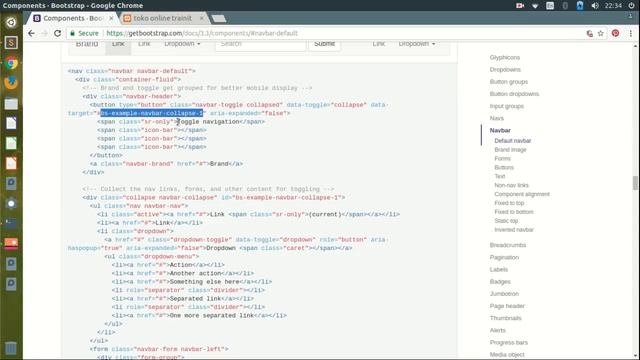This screenshot has width=640, height=360.
Task: Expand the left Dropdown in navbar example
Action: [x=182, y=44]
